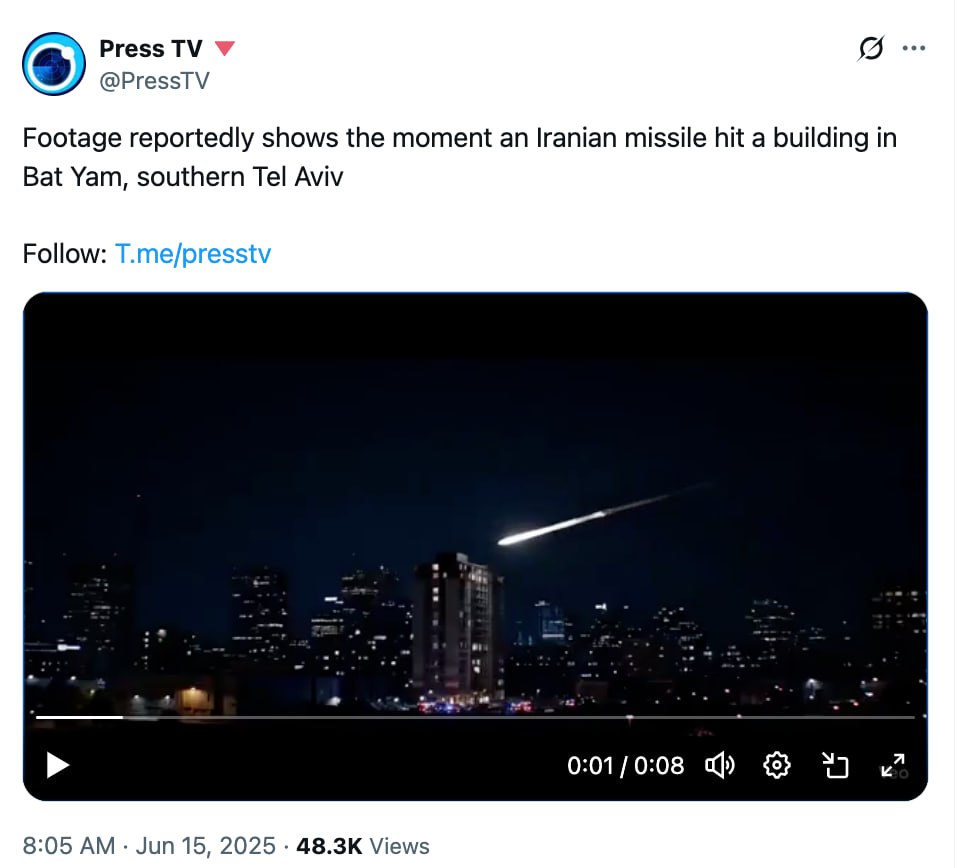Click the 48.3K Views count
The image size is (958, 868).
tap(363, 846)
